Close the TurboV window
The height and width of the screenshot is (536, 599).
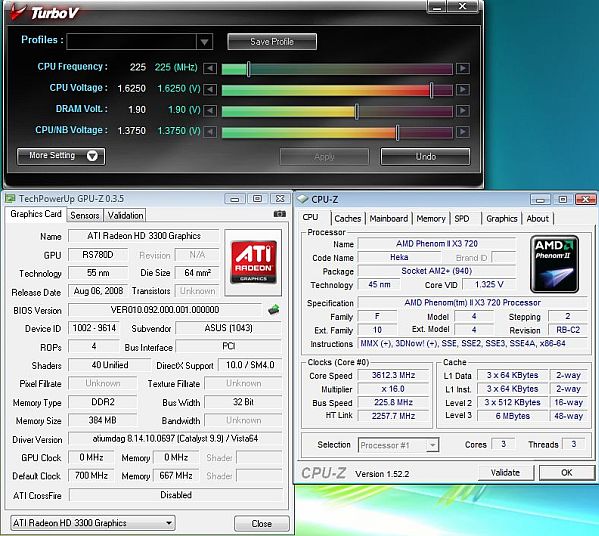click(x=463, y=6)
